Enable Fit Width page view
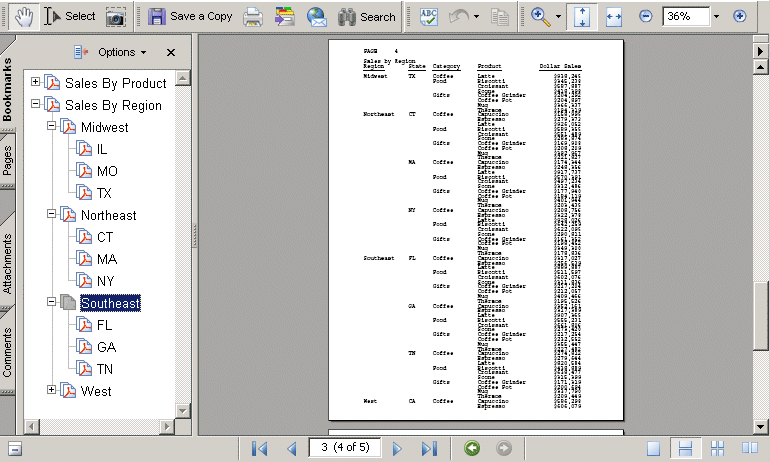 614,16
